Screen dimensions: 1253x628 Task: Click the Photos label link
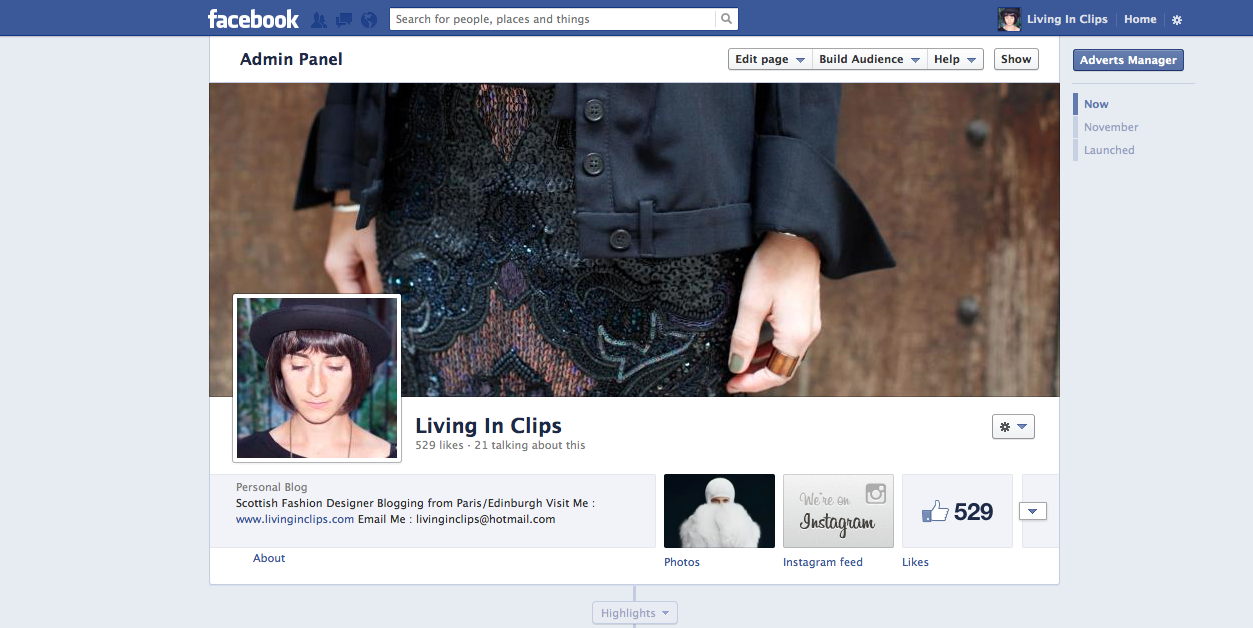coord(682,562)
